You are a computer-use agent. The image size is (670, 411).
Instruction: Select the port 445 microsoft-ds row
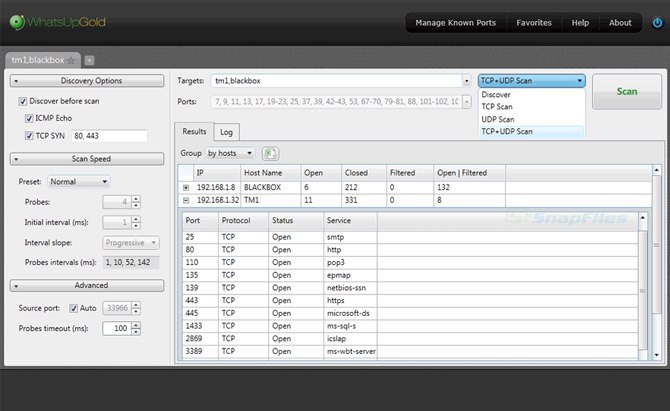point(410,314)
